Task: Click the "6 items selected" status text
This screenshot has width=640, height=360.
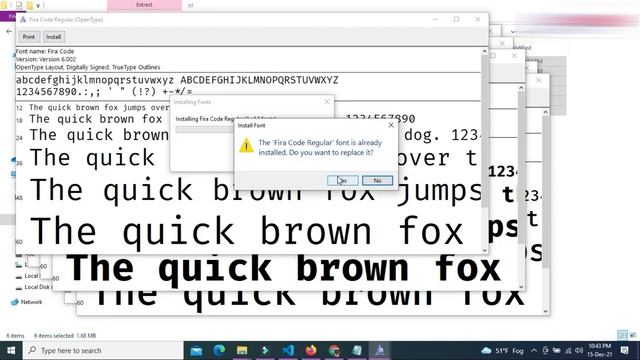Action: pos(53,336)
